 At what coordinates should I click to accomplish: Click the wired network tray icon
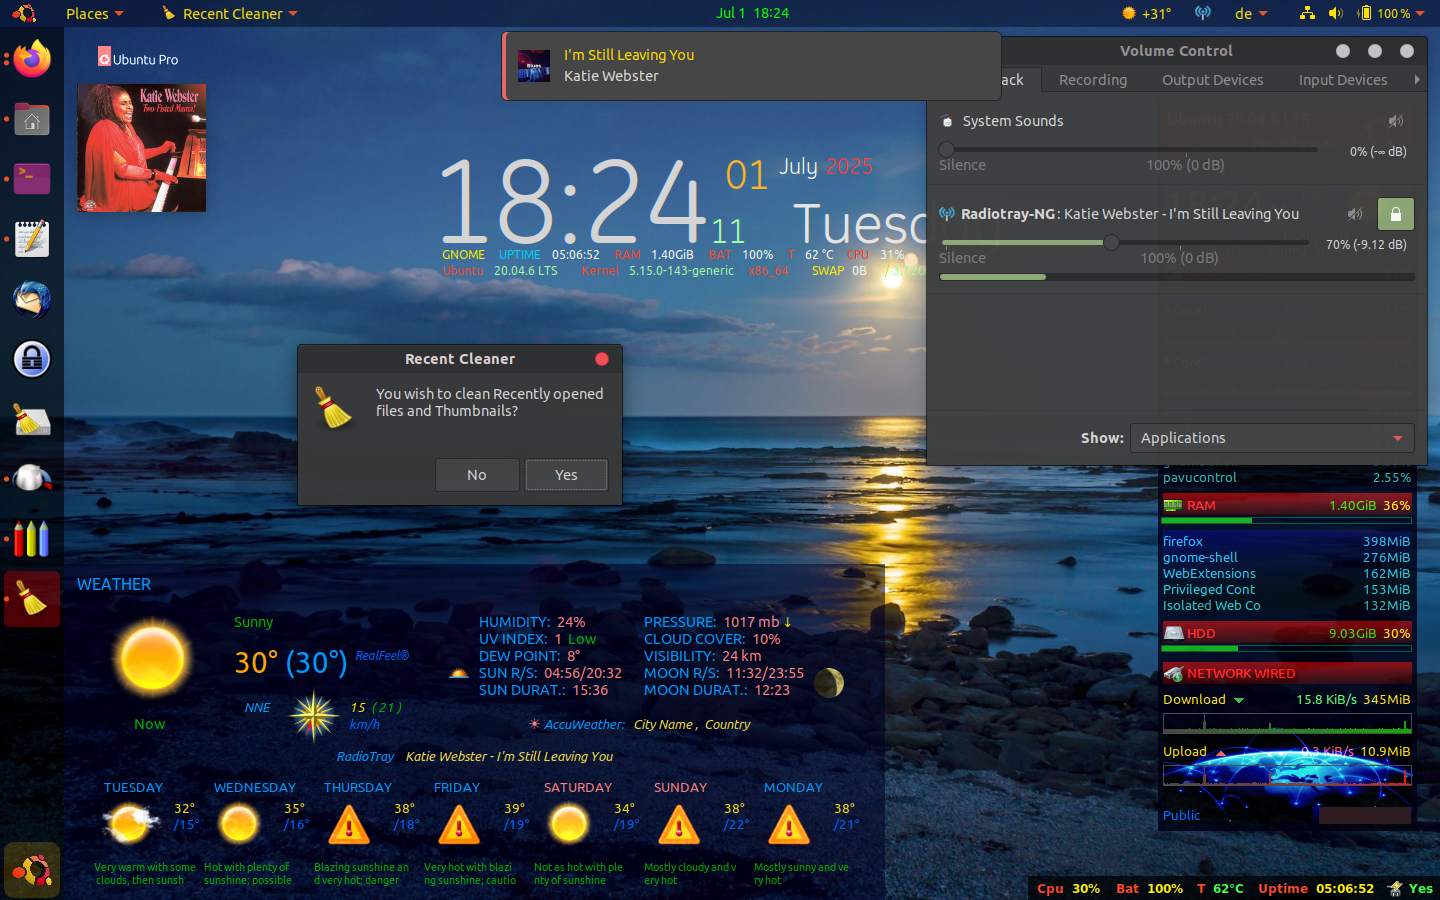(1307, 13)
